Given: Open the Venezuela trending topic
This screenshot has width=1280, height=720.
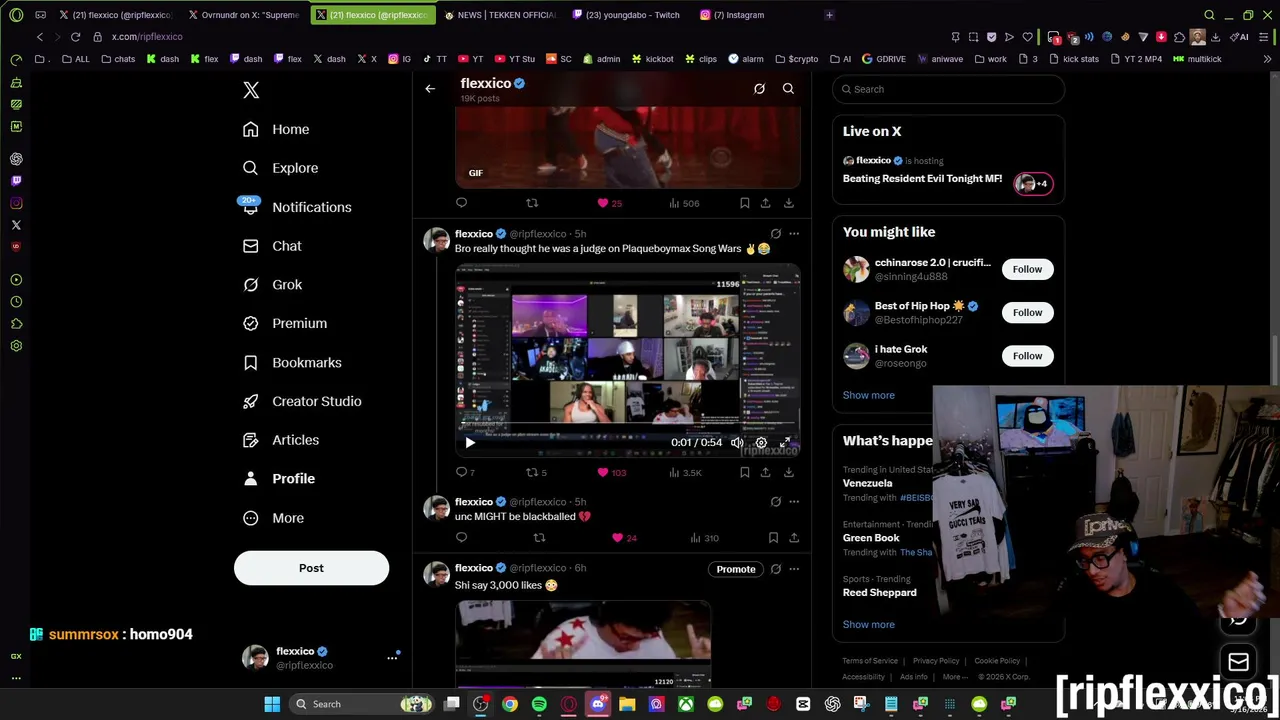Looking at the screenshot, I should [x=867, y=483].
